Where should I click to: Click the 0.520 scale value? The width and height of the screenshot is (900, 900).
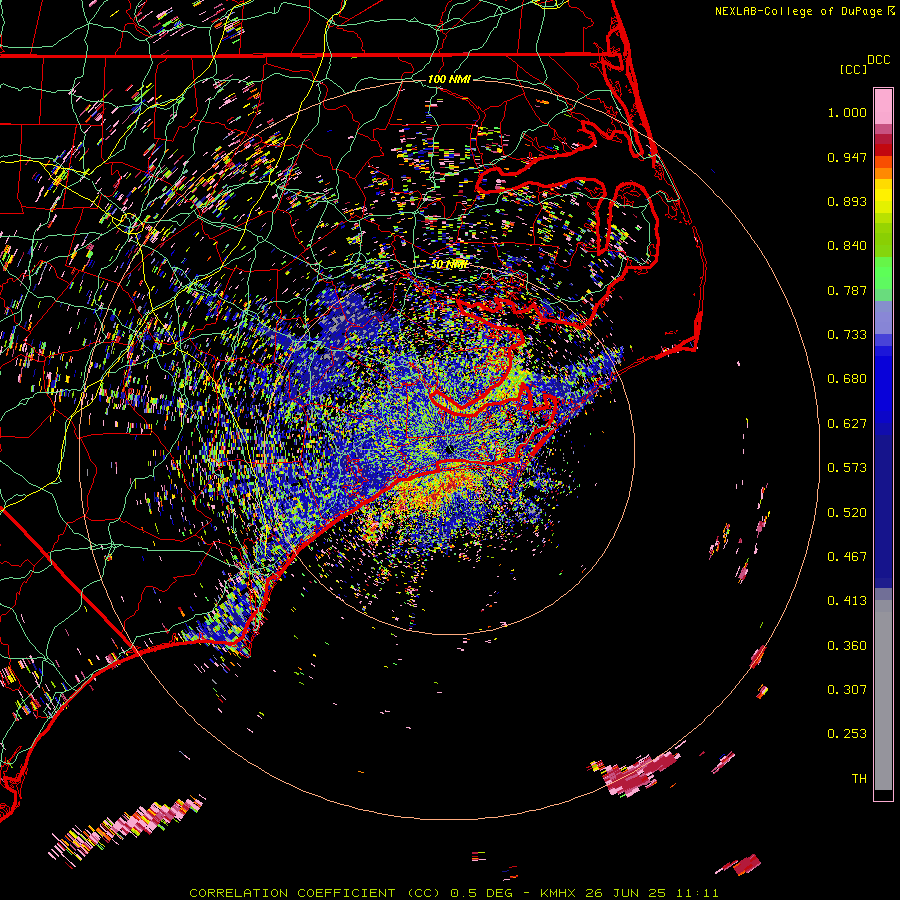[847, 513]
